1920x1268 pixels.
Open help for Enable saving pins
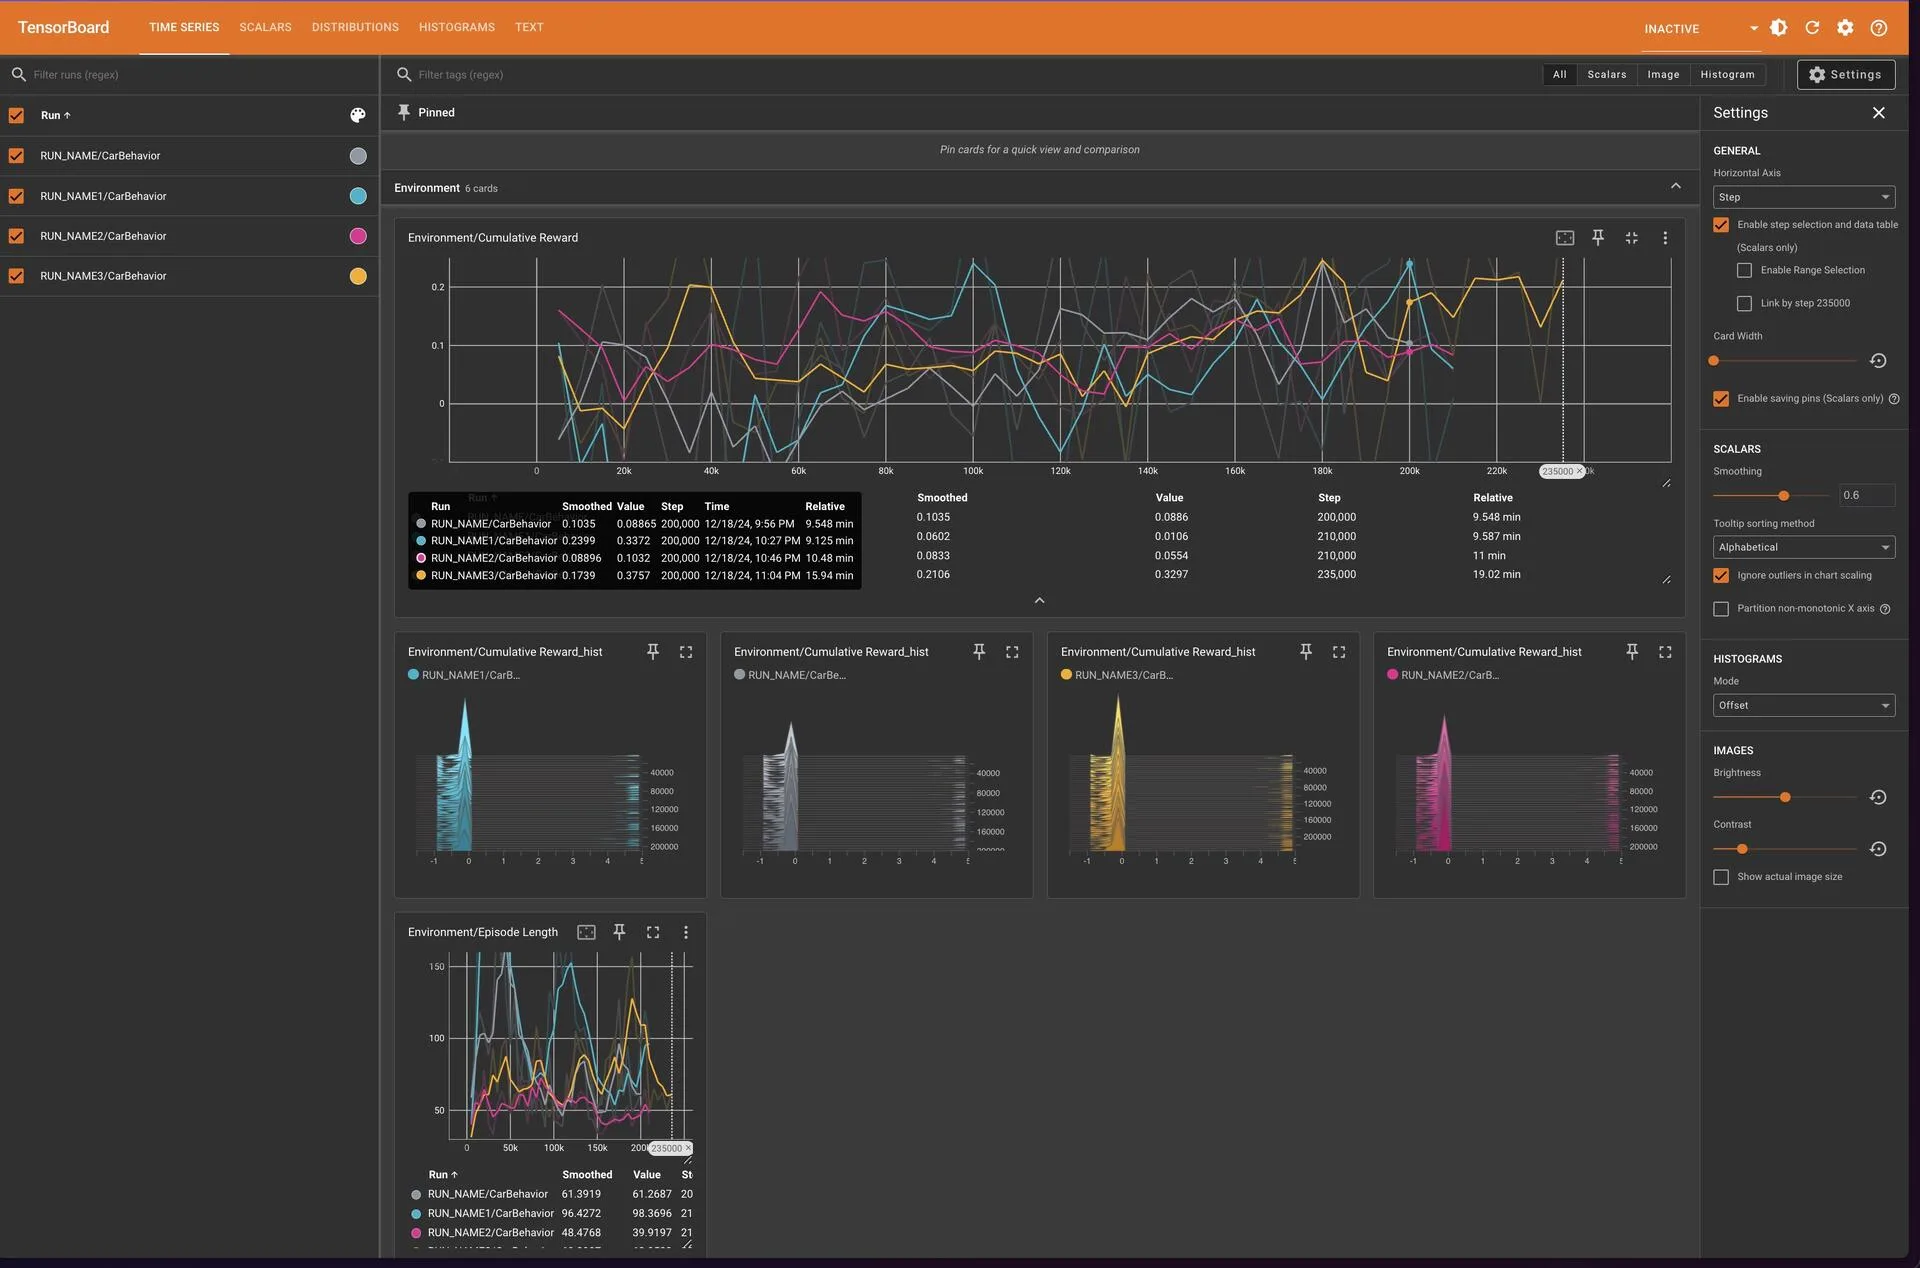pyautogui.click(x=1894, y=399)
